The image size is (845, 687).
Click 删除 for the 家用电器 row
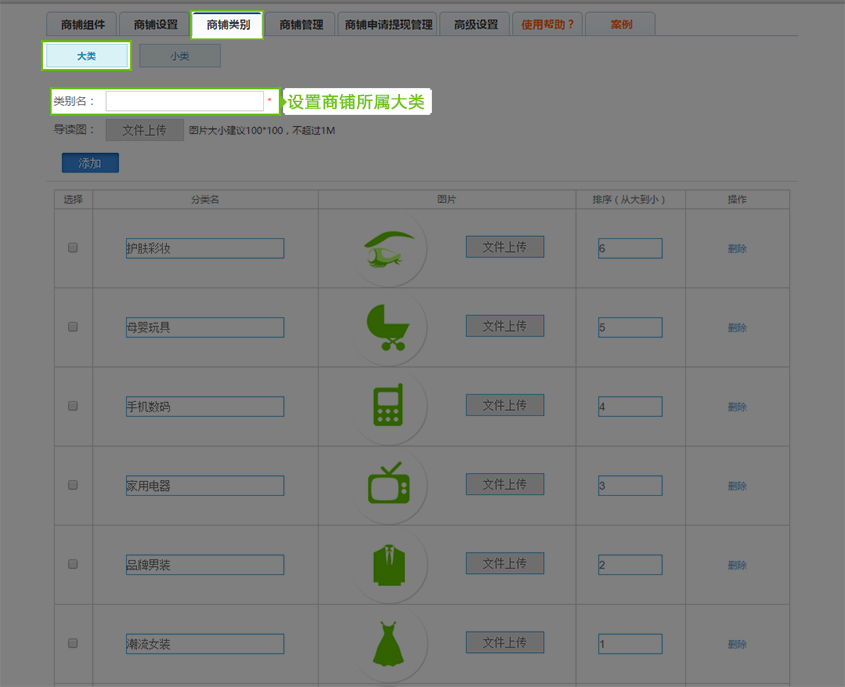pos(737,486)
